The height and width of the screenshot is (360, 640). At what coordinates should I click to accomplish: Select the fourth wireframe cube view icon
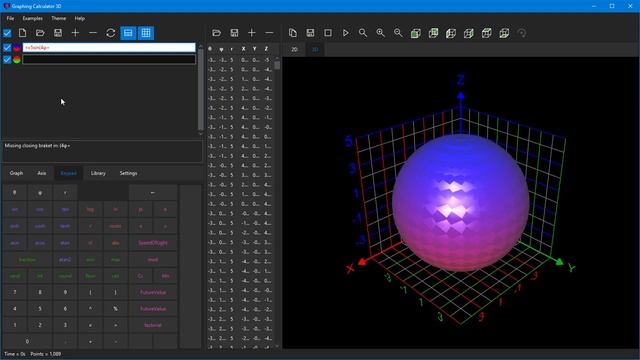click(x=469, y=33)
